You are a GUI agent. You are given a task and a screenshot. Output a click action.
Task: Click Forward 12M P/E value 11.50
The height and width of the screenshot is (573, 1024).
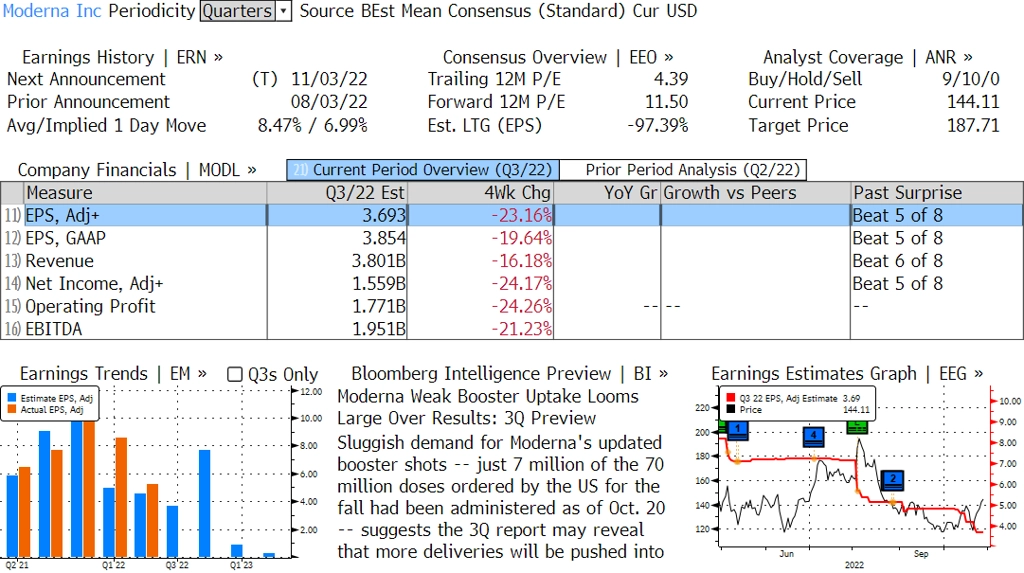pos(666,103)
